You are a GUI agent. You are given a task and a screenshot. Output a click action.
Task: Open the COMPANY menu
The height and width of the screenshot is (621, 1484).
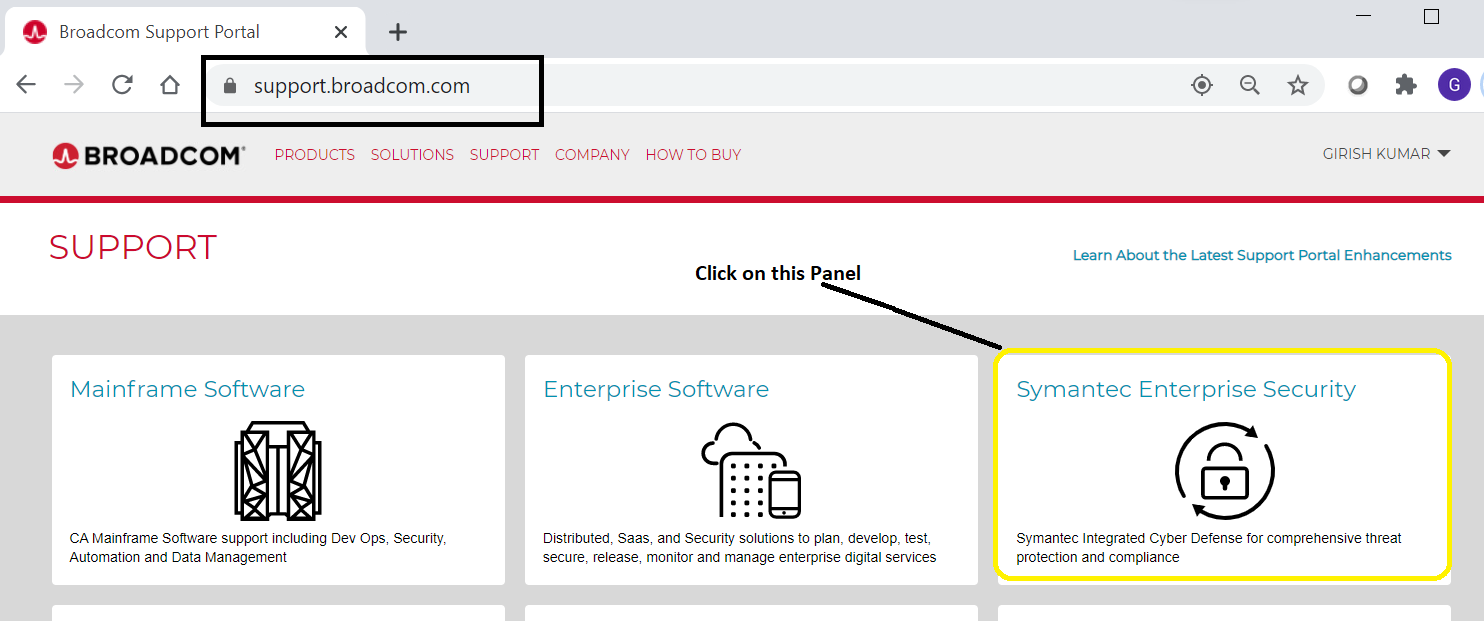tap(592, 155)
